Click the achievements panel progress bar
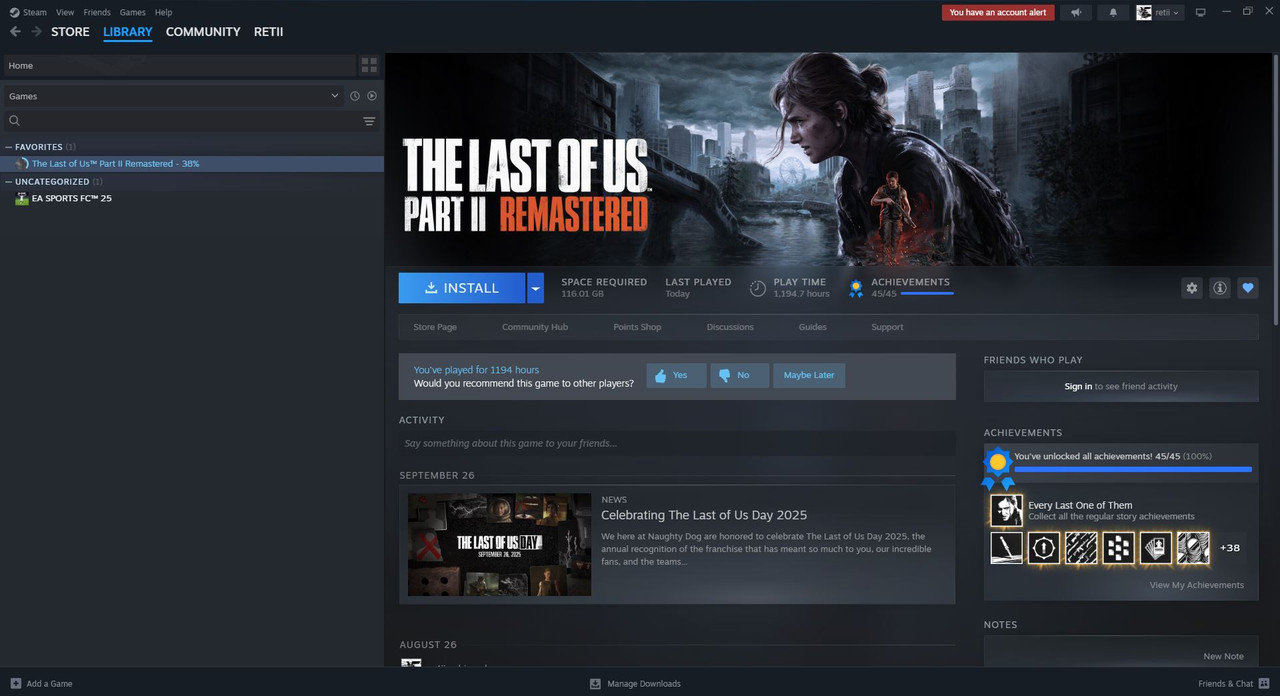1280x696 pixels. click(x=1133, y=468)
